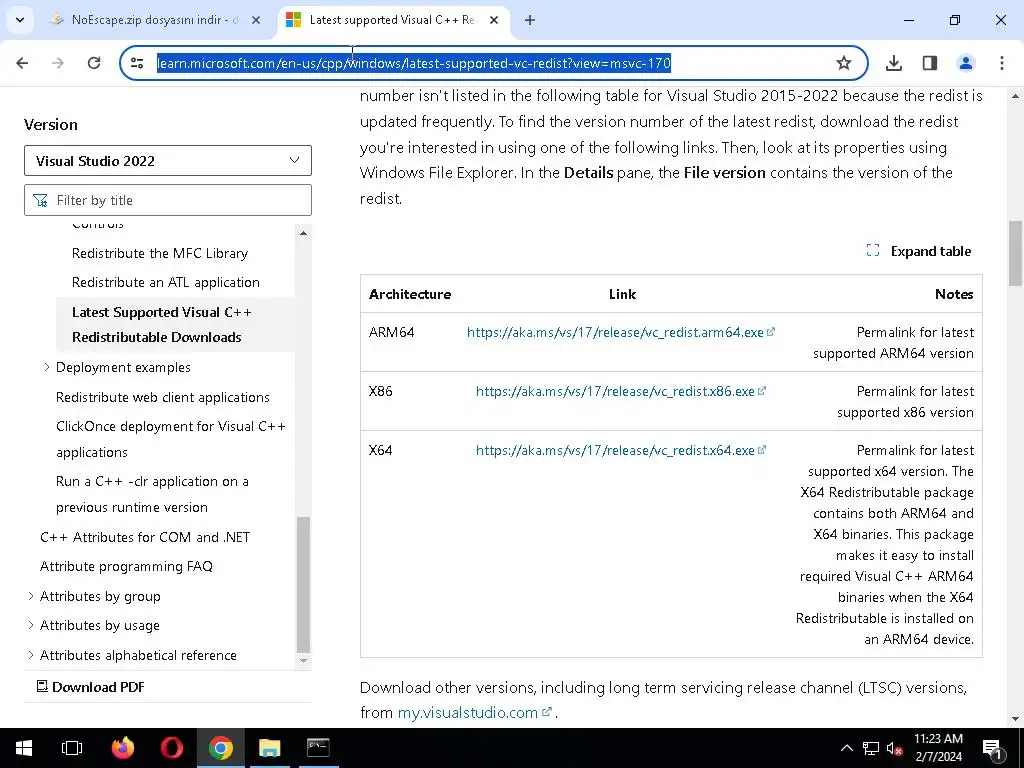This screenshot has height=768, width=1024.
Task: Open ClickOnce deployment for Visual C++ applications
Action: click(x=171, y=439)
